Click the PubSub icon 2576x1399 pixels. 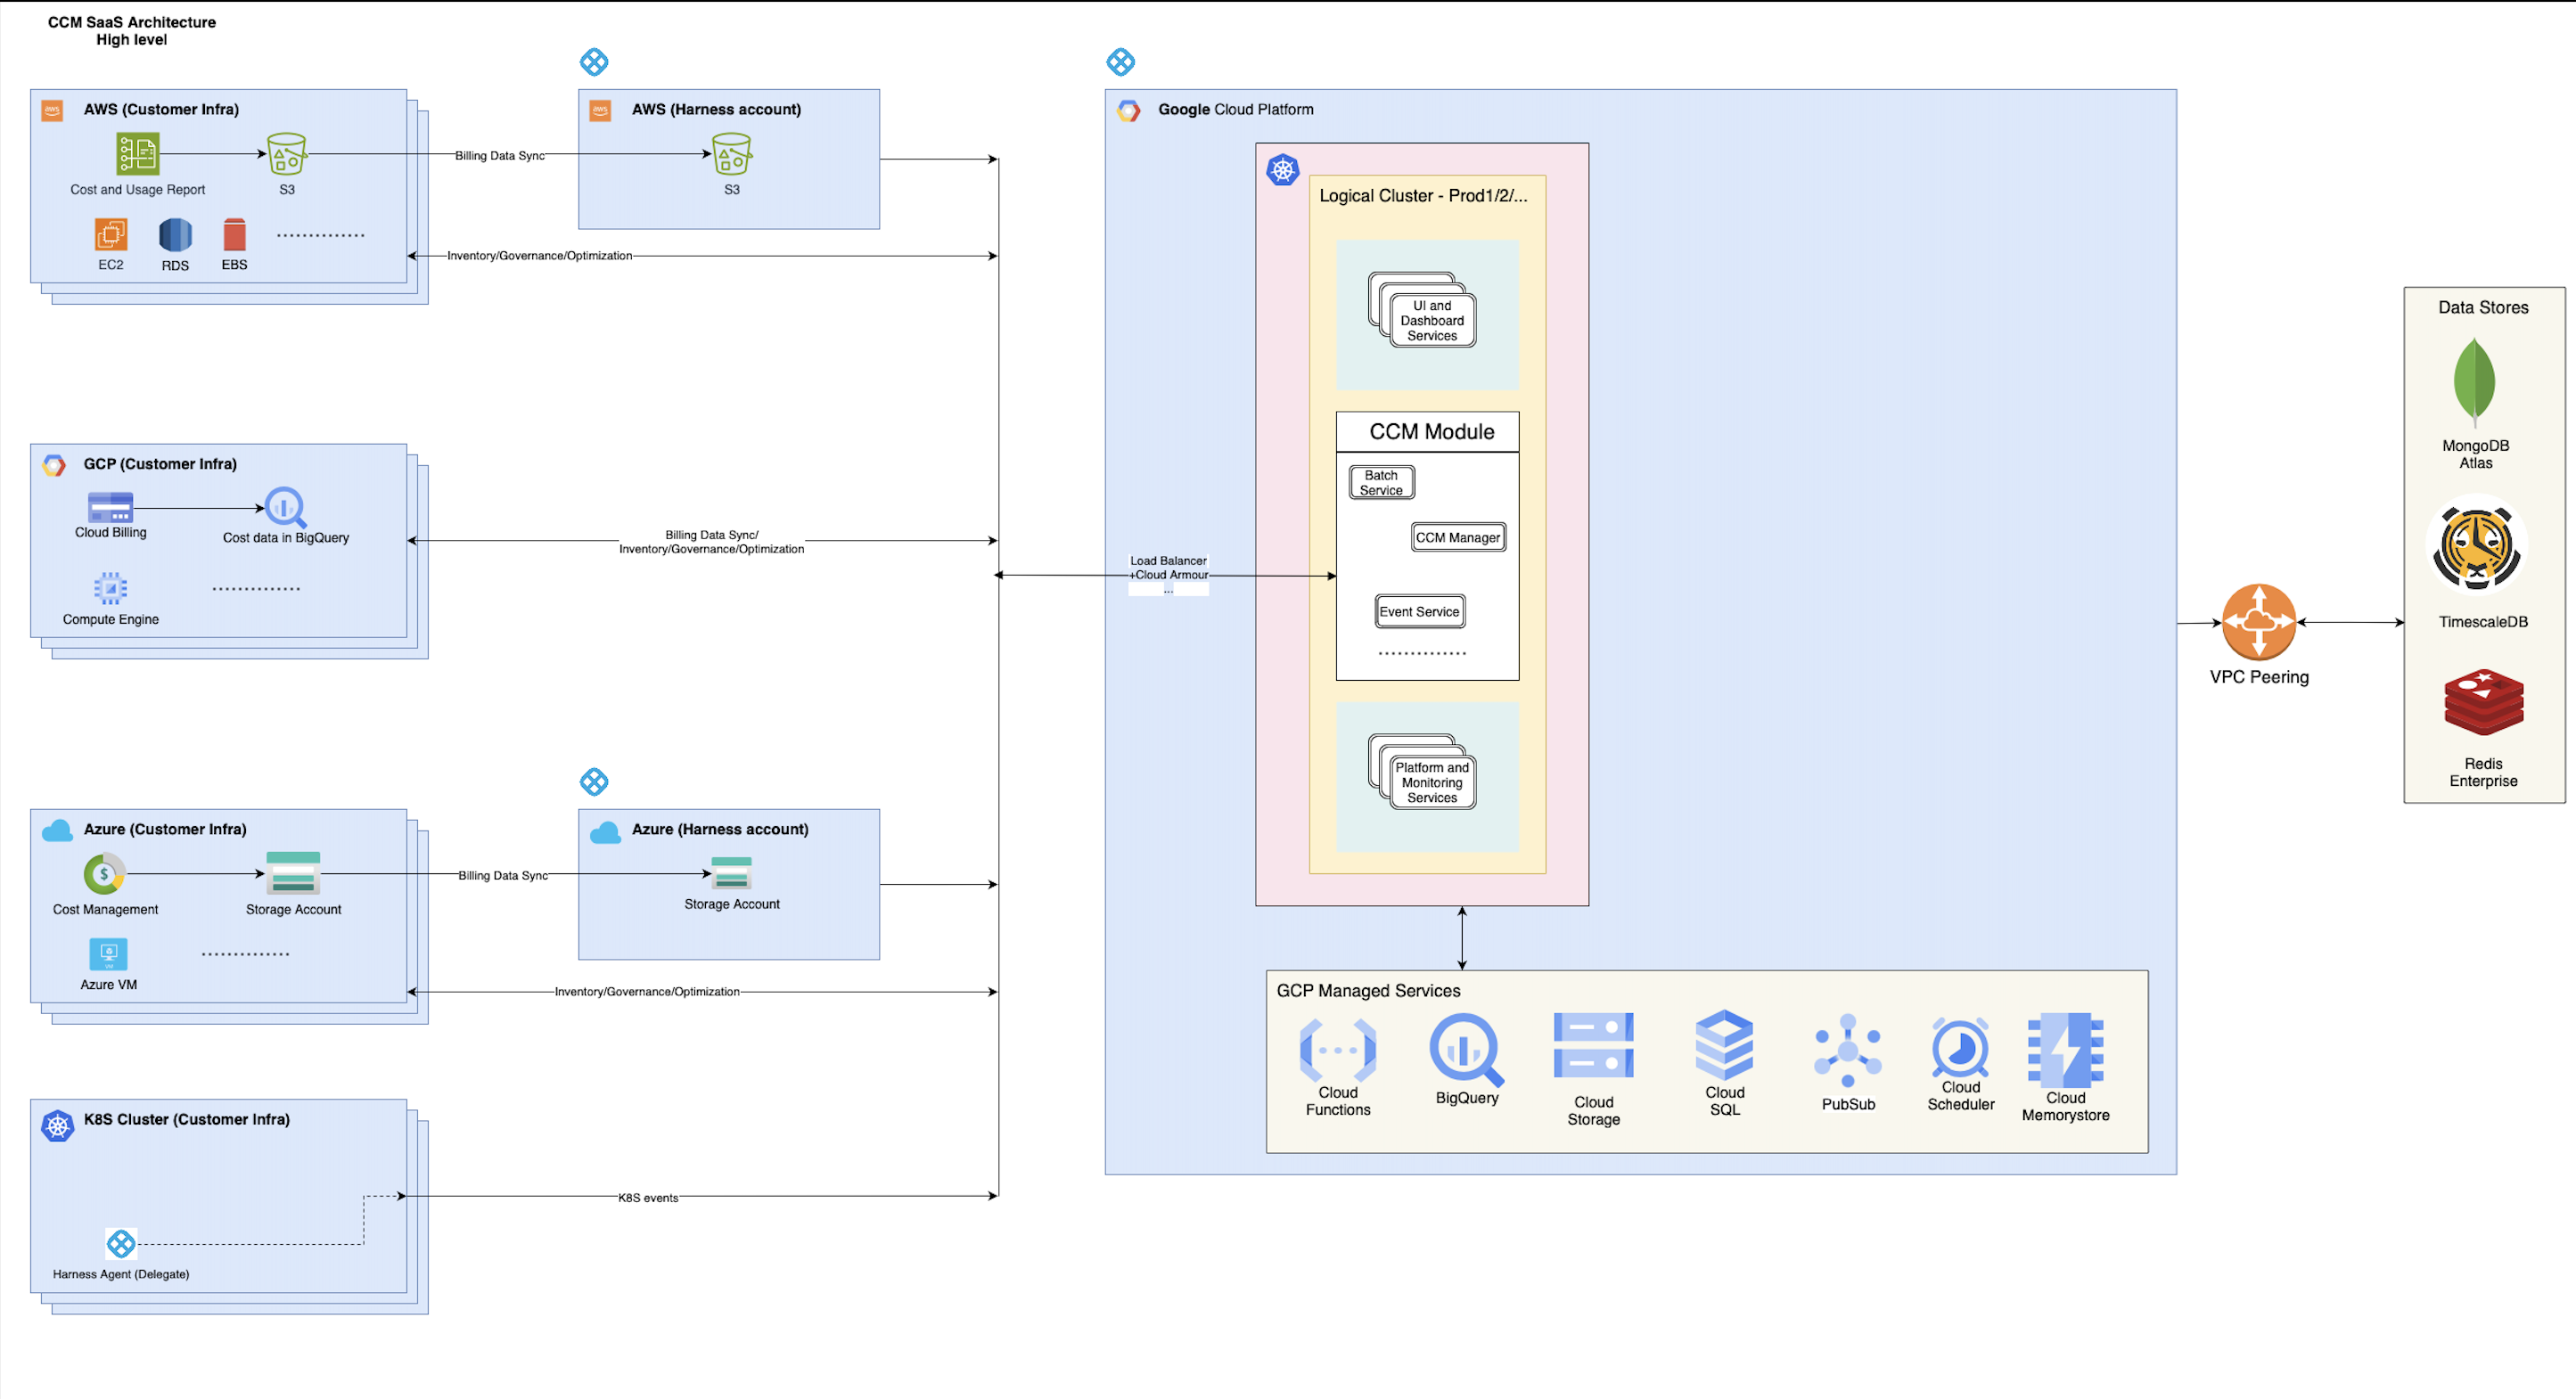(x=1847, y=1051)
